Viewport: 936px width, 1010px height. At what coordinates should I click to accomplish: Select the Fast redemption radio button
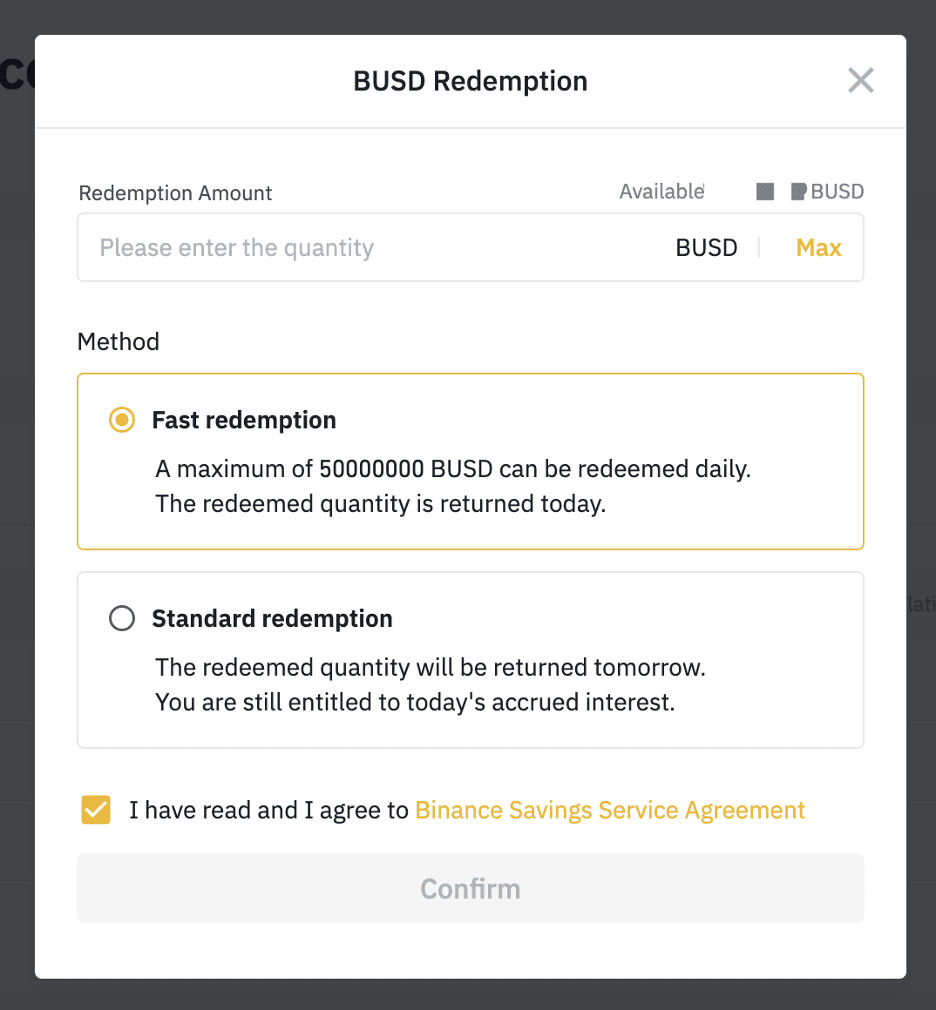coord(122,420)
